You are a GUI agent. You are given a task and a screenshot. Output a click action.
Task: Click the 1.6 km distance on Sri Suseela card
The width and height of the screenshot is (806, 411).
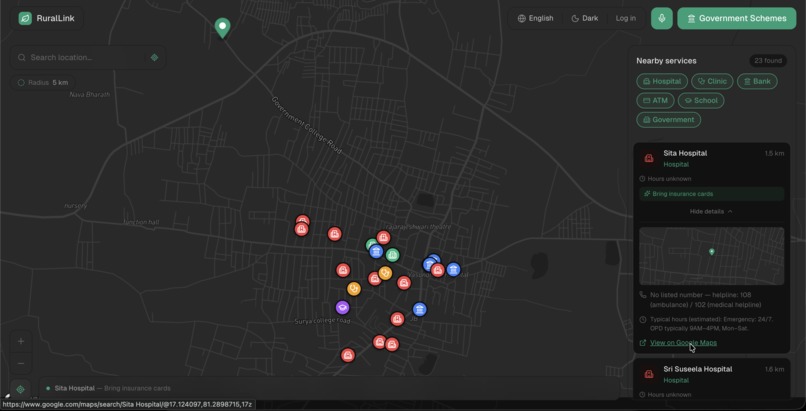pyautogui.click(x=774, y=369)
